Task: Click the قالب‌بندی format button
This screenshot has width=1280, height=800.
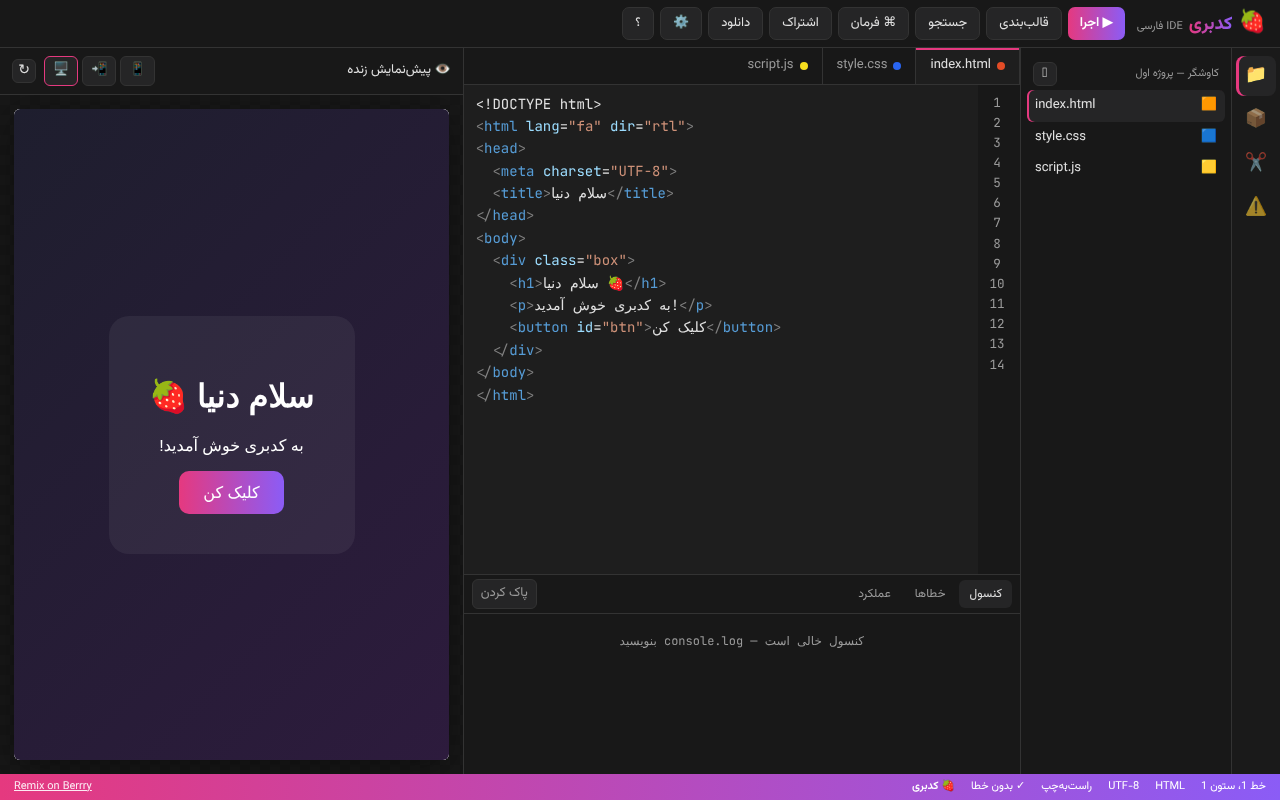Action: (x=1024, y=23)
